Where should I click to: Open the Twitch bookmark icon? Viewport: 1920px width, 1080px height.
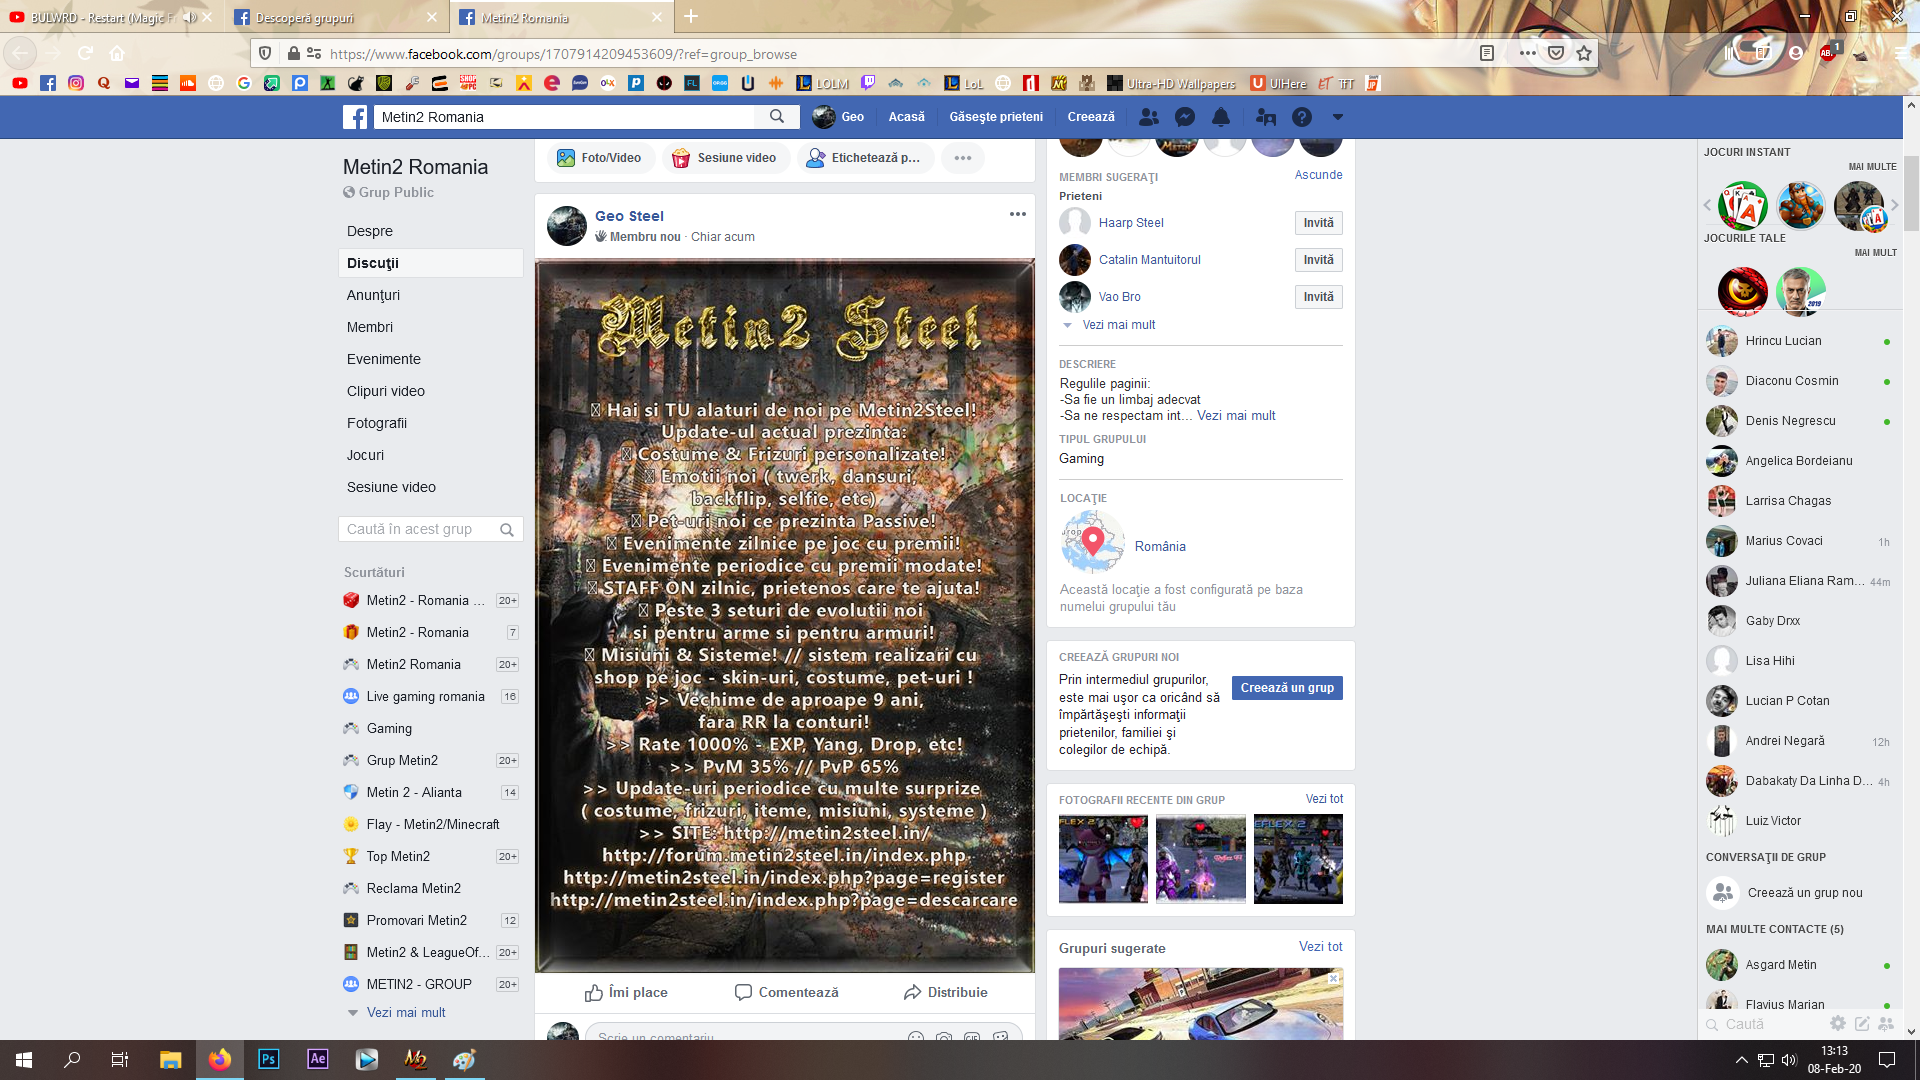868,83
